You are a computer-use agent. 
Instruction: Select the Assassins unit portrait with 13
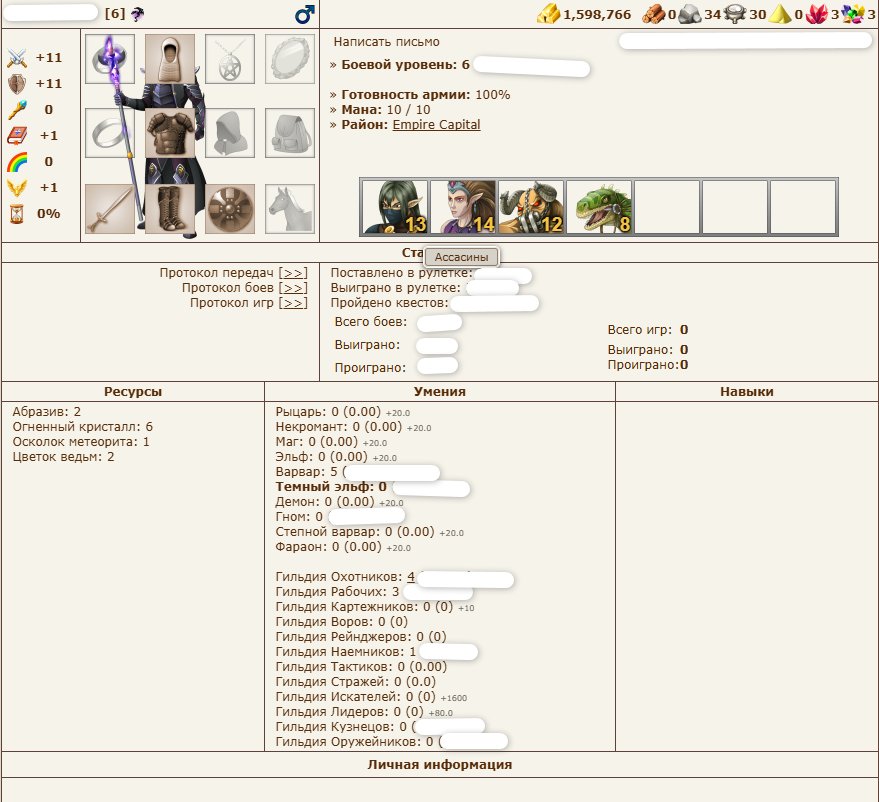[394, 207]
